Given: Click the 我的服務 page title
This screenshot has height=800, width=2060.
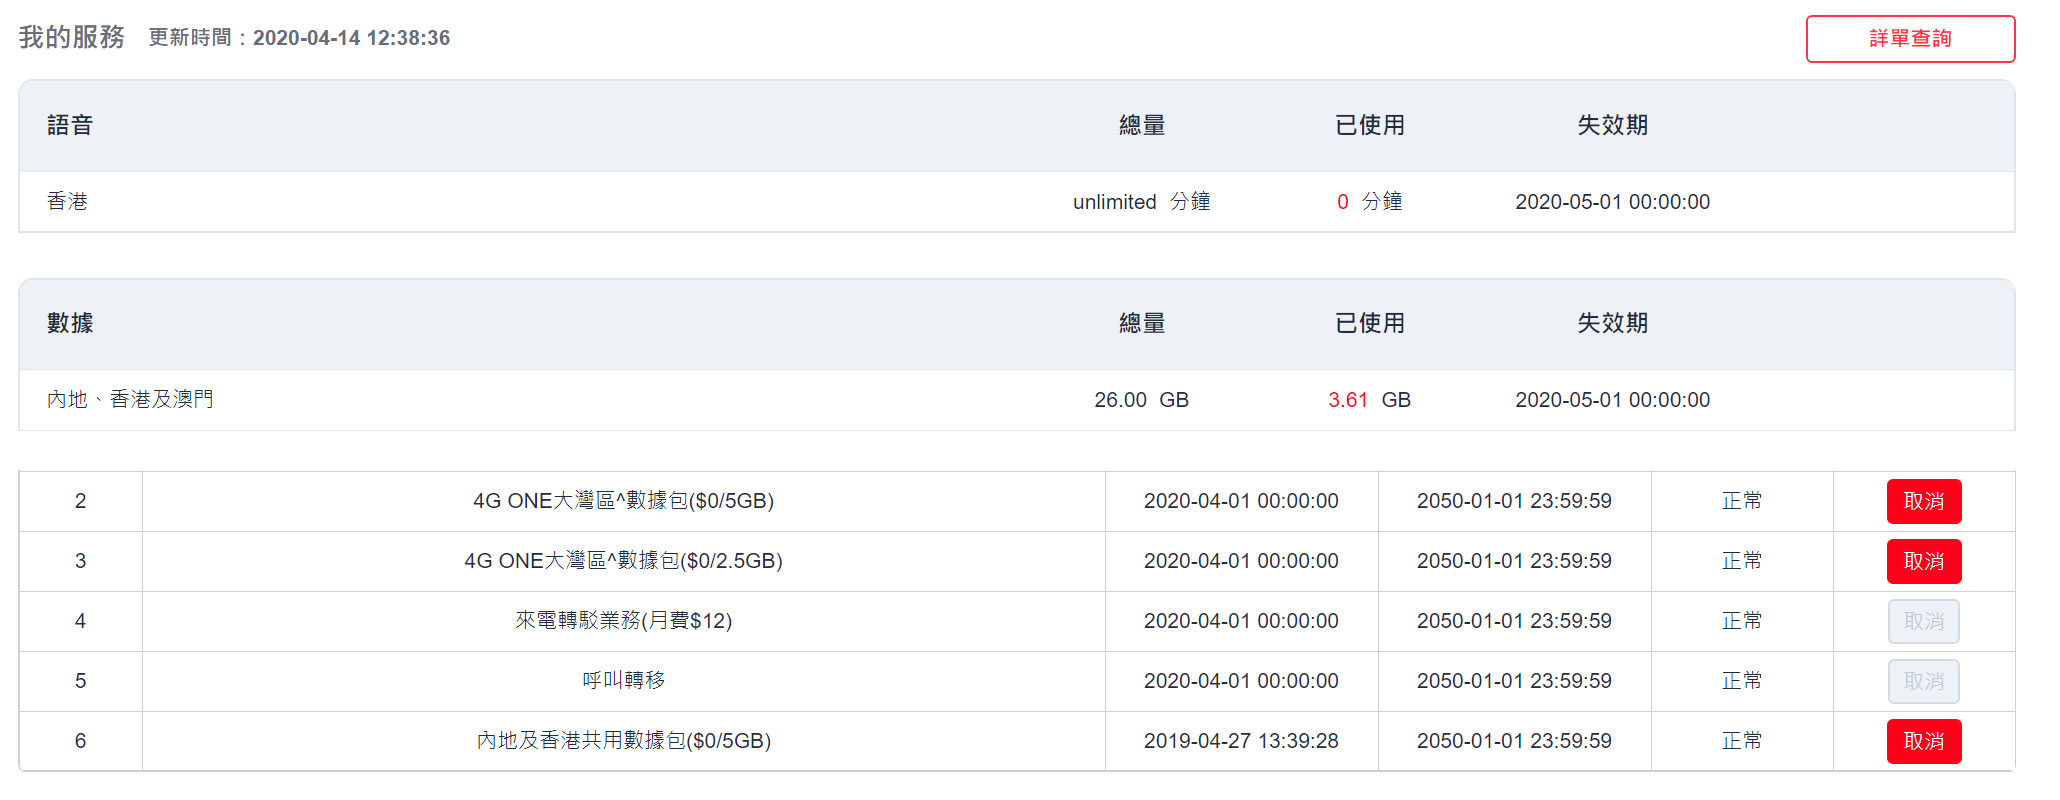Looking at the screenshot, I should pyautogui.click(x=71, y=37).
